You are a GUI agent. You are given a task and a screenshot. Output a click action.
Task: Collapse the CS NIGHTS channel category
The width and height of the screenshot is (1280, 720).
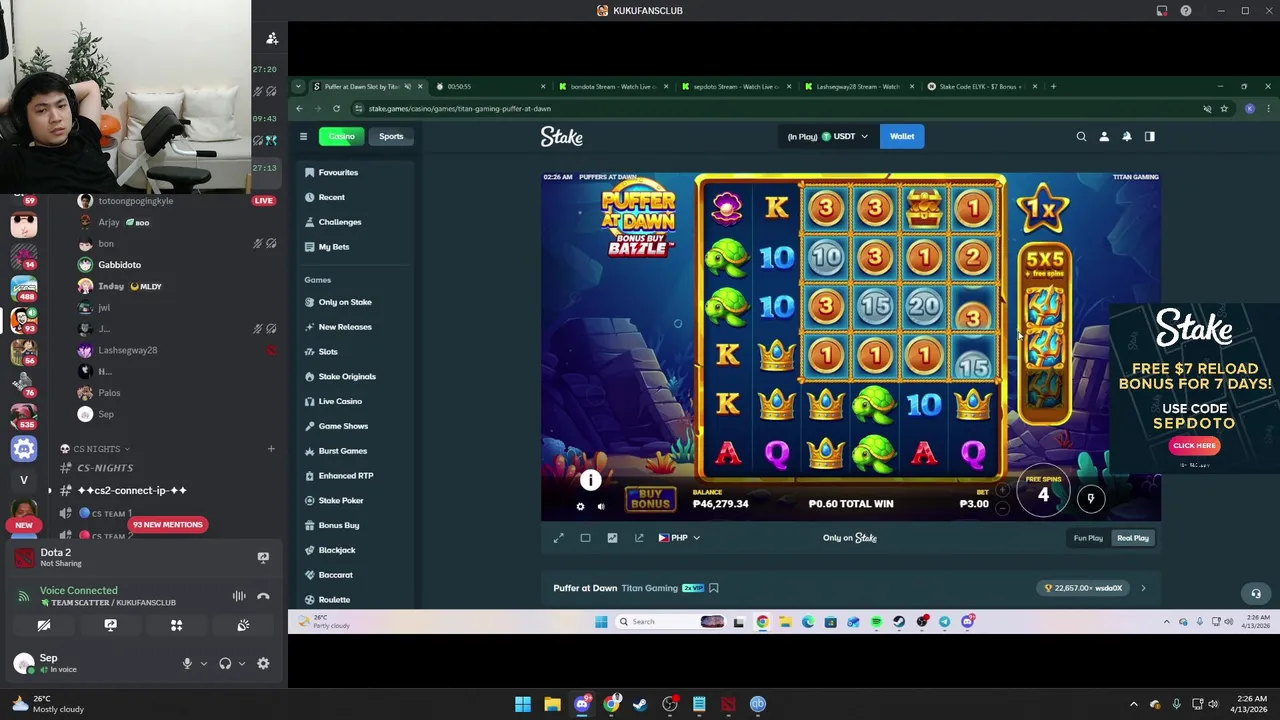point(95,449)
